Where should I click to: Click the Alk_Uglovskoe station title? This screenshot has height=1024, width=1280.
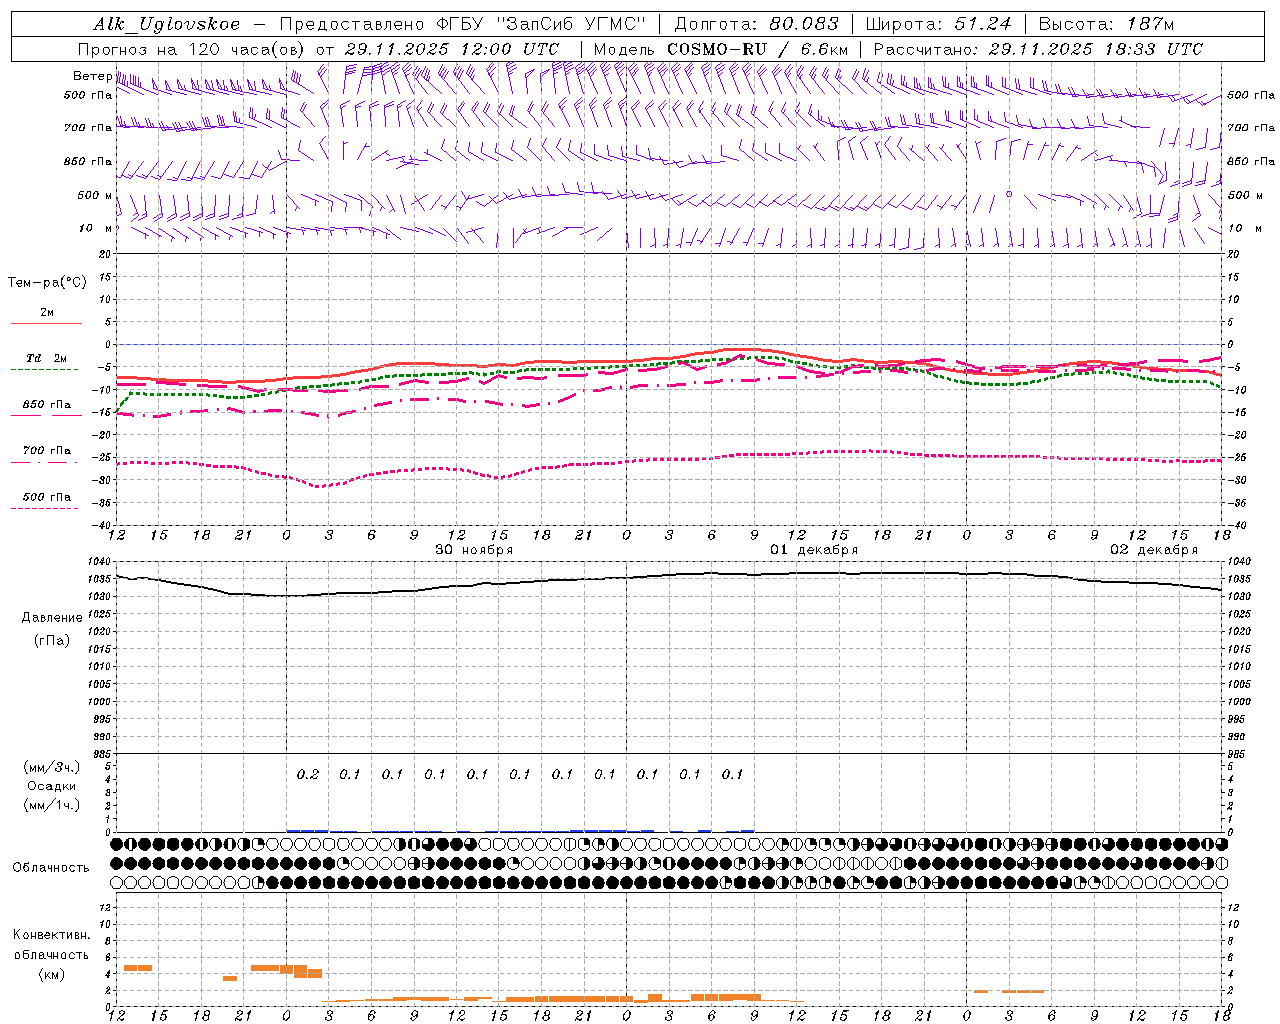click(167, 24)
